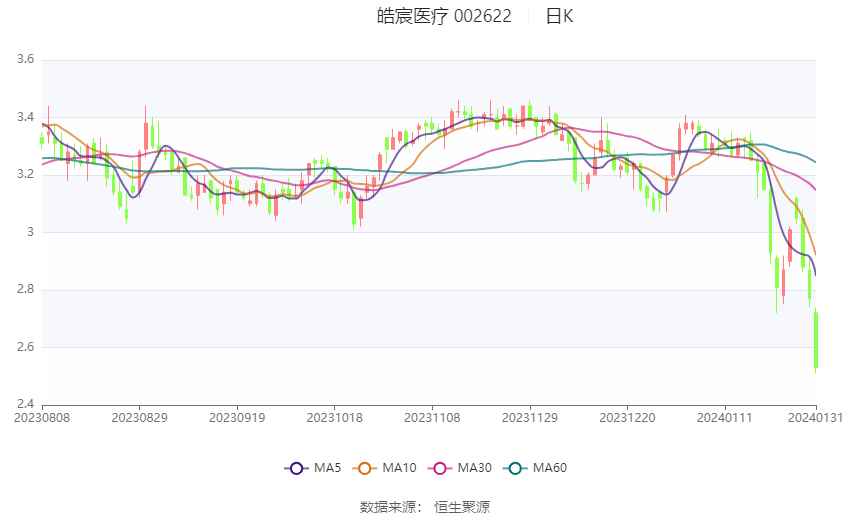The image size is (850, 517).
Task: Hide the MA30 series via its label
Action: pos(475,468)
